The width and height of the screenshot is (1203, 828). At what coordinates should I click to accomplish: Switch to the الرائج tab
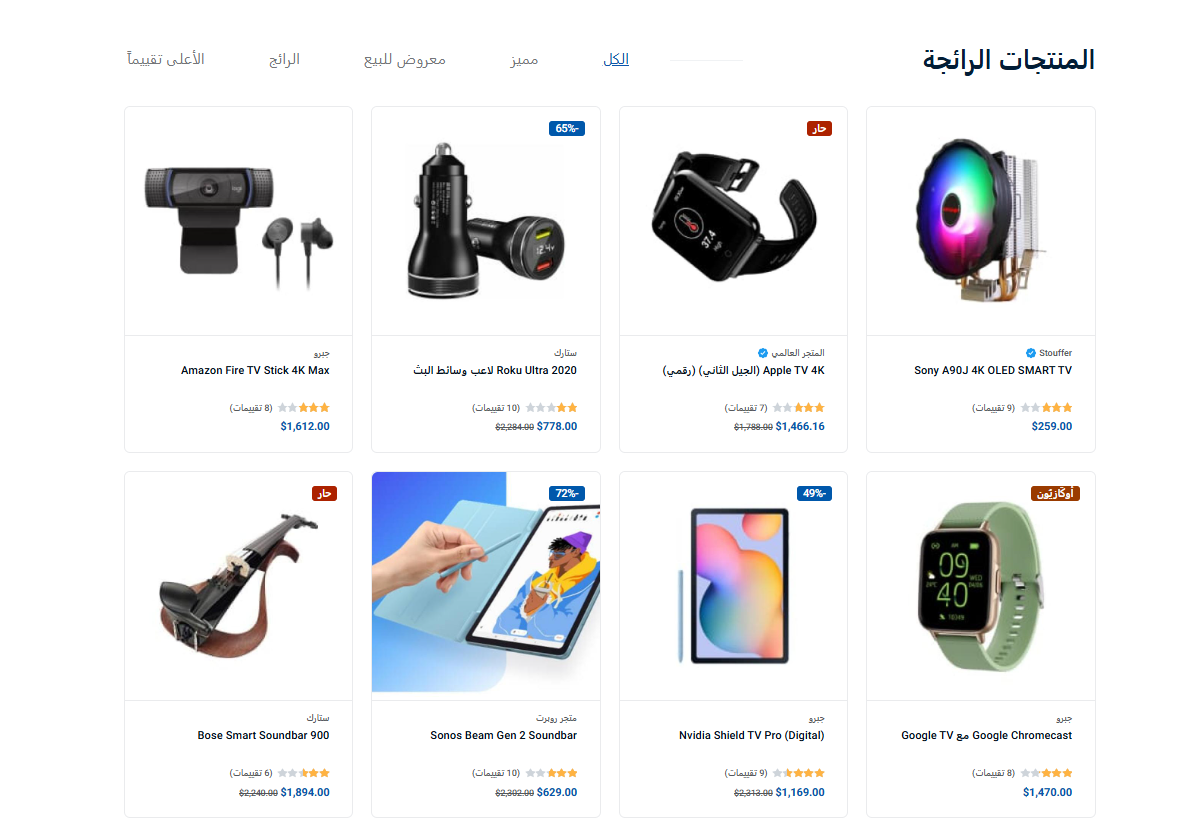click(284, 59)
